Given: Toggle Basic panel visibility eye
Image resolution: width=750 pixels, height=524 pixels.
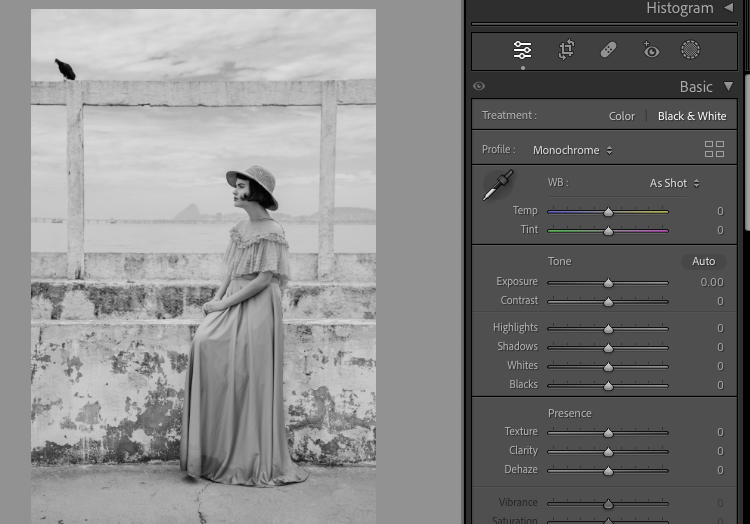Looking at the screenshot, I should pos(479,87).
